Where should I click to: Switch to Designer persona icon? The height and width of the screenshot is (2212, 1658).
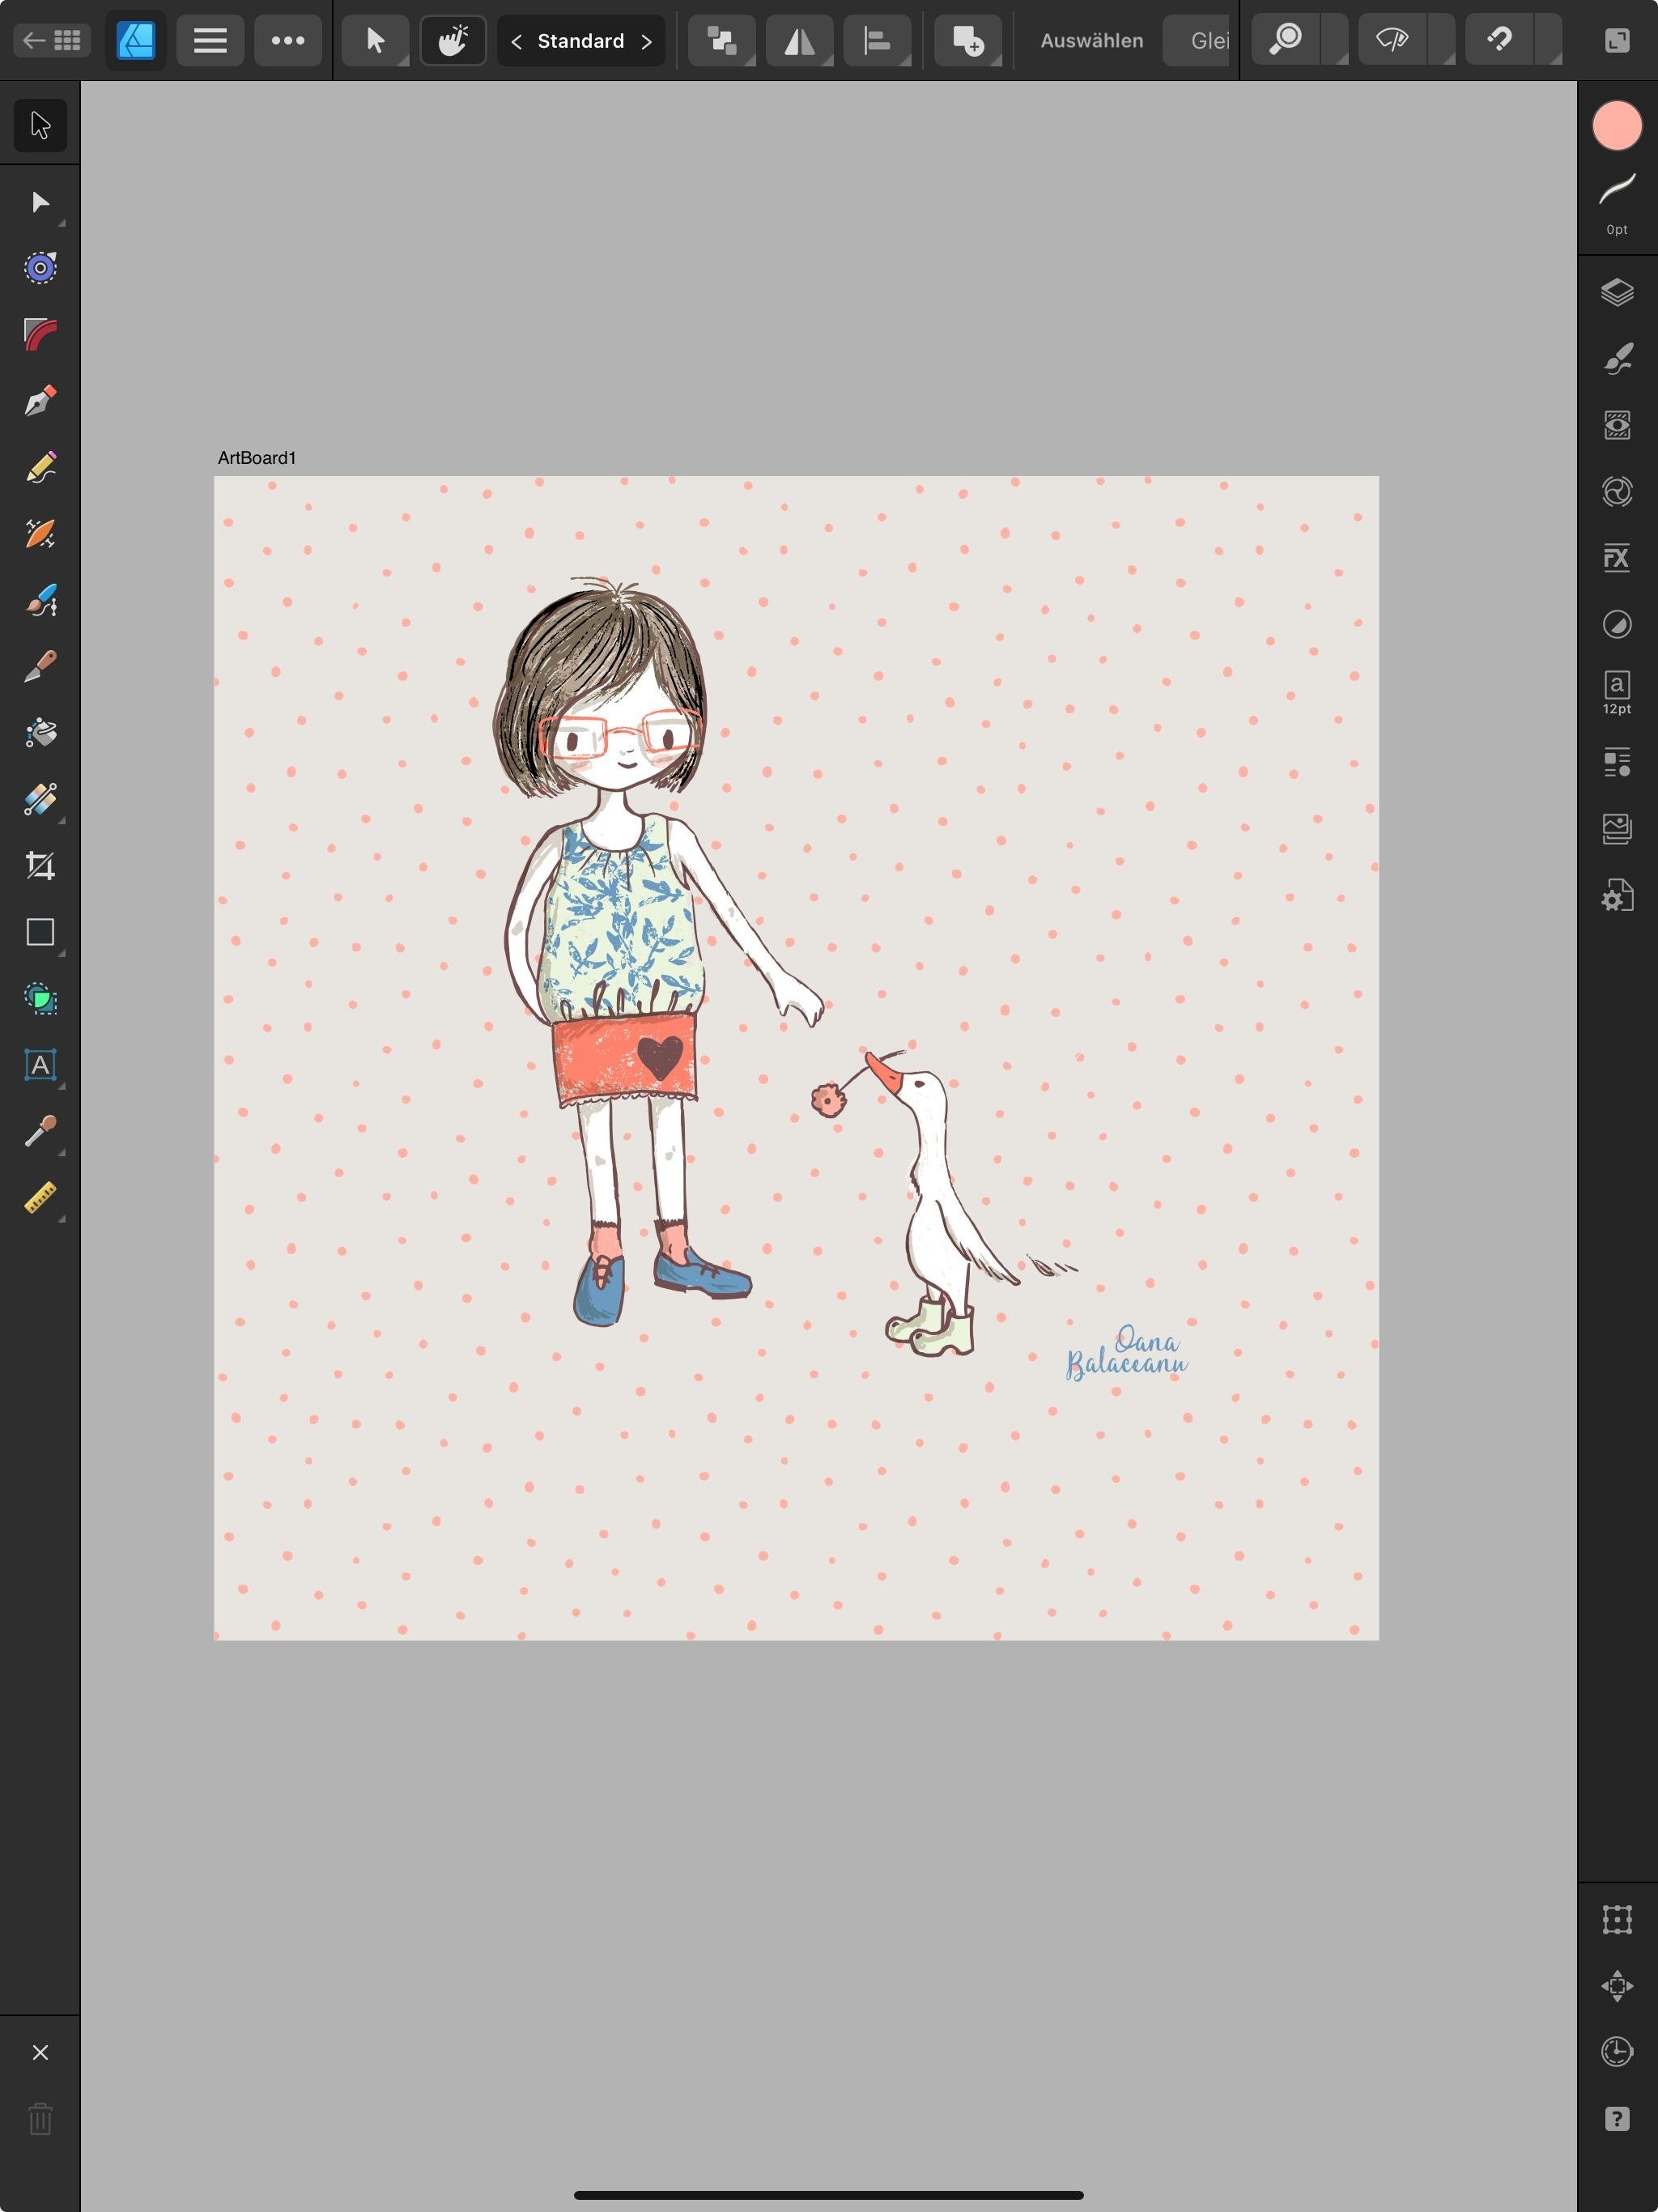(x=136, y=41)
